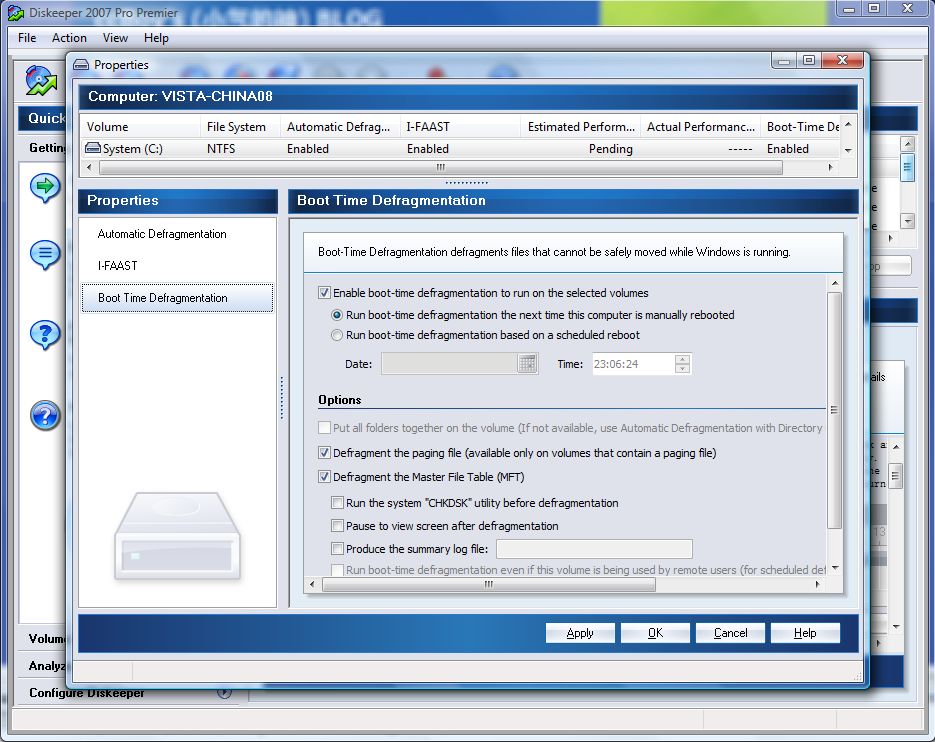Select run based on scheduled reboot option
This screenshot has height=742, width=935.
[x=337, y=335]
